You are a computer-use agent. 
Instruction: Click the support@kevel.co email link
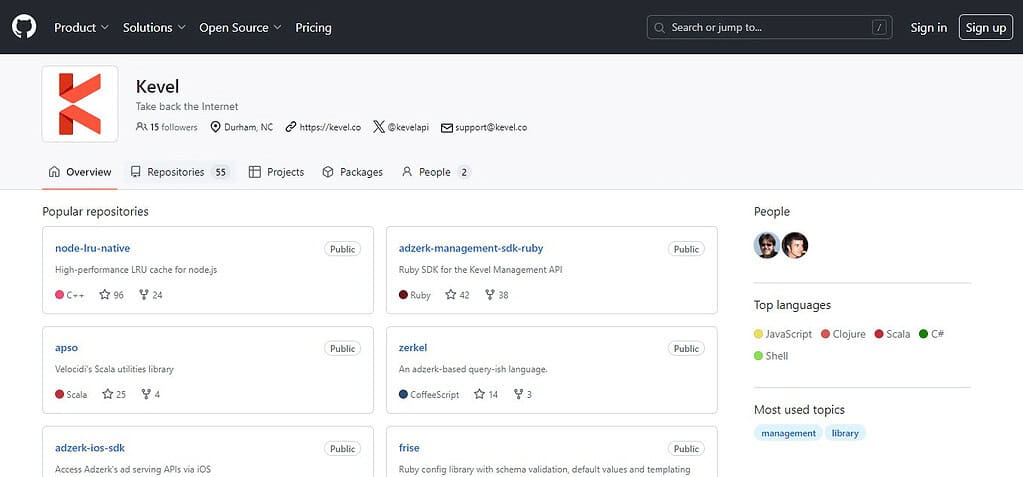pos(491,127)
